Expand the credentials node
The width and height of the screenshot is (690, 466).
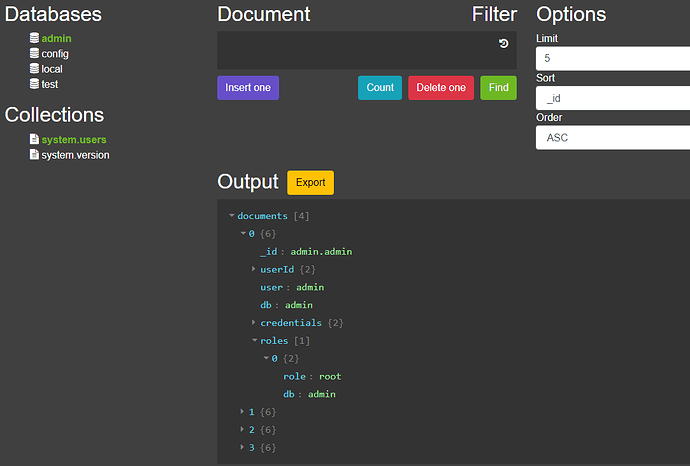point(253,323)
